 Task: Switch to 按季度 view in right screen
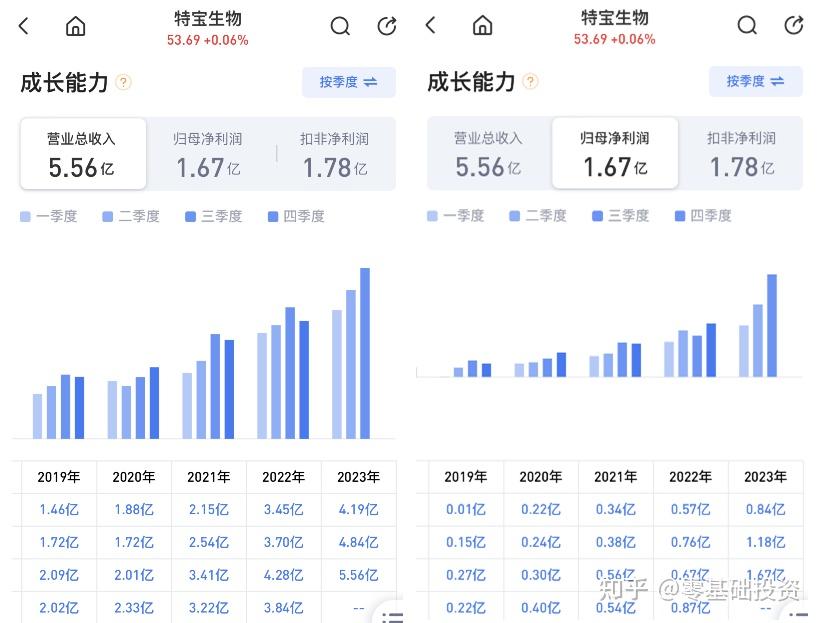(x=756, y=81)
